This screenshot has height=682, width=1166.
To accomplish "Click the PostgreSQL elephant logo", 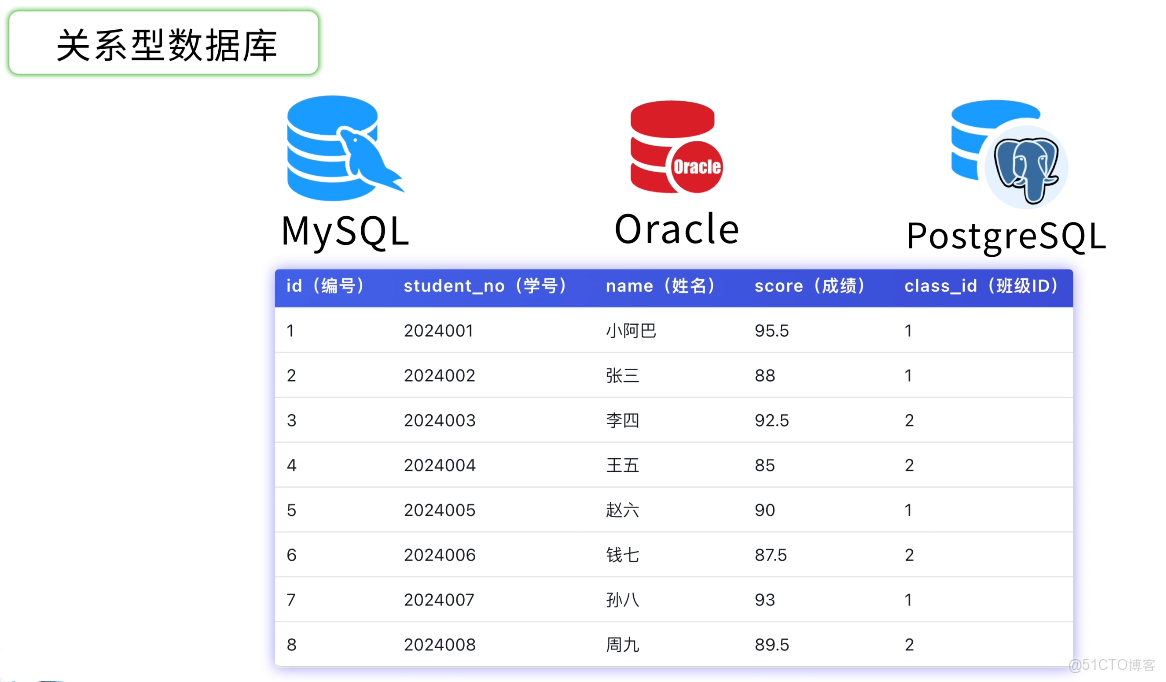I will 1006,150.
